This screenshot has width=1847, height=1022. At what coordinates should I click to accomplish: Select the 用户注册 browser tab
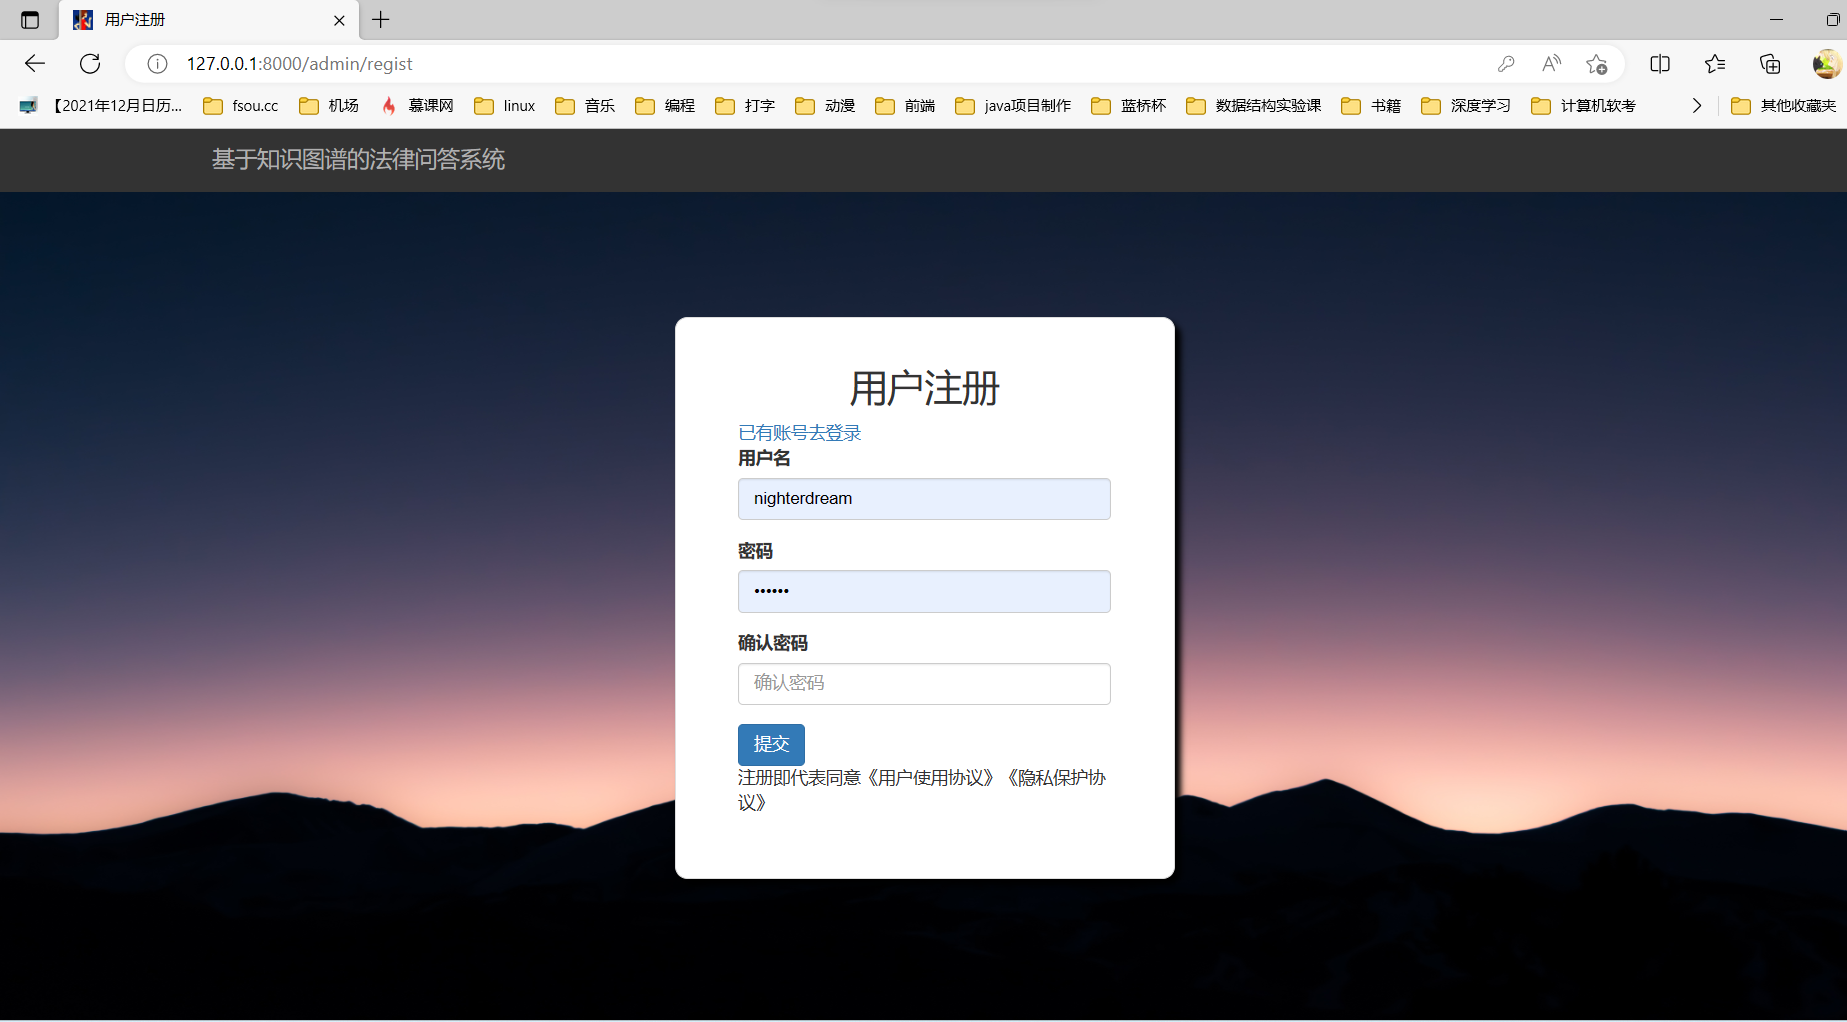click(208, 20)
